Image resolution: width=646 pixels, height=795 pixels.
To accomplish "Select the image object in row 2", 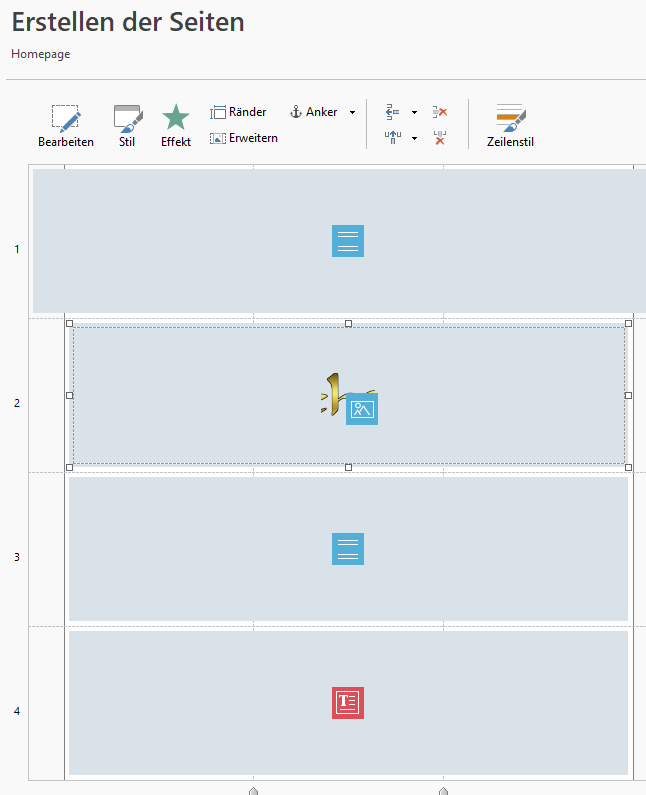I will (x=361, y=408).
